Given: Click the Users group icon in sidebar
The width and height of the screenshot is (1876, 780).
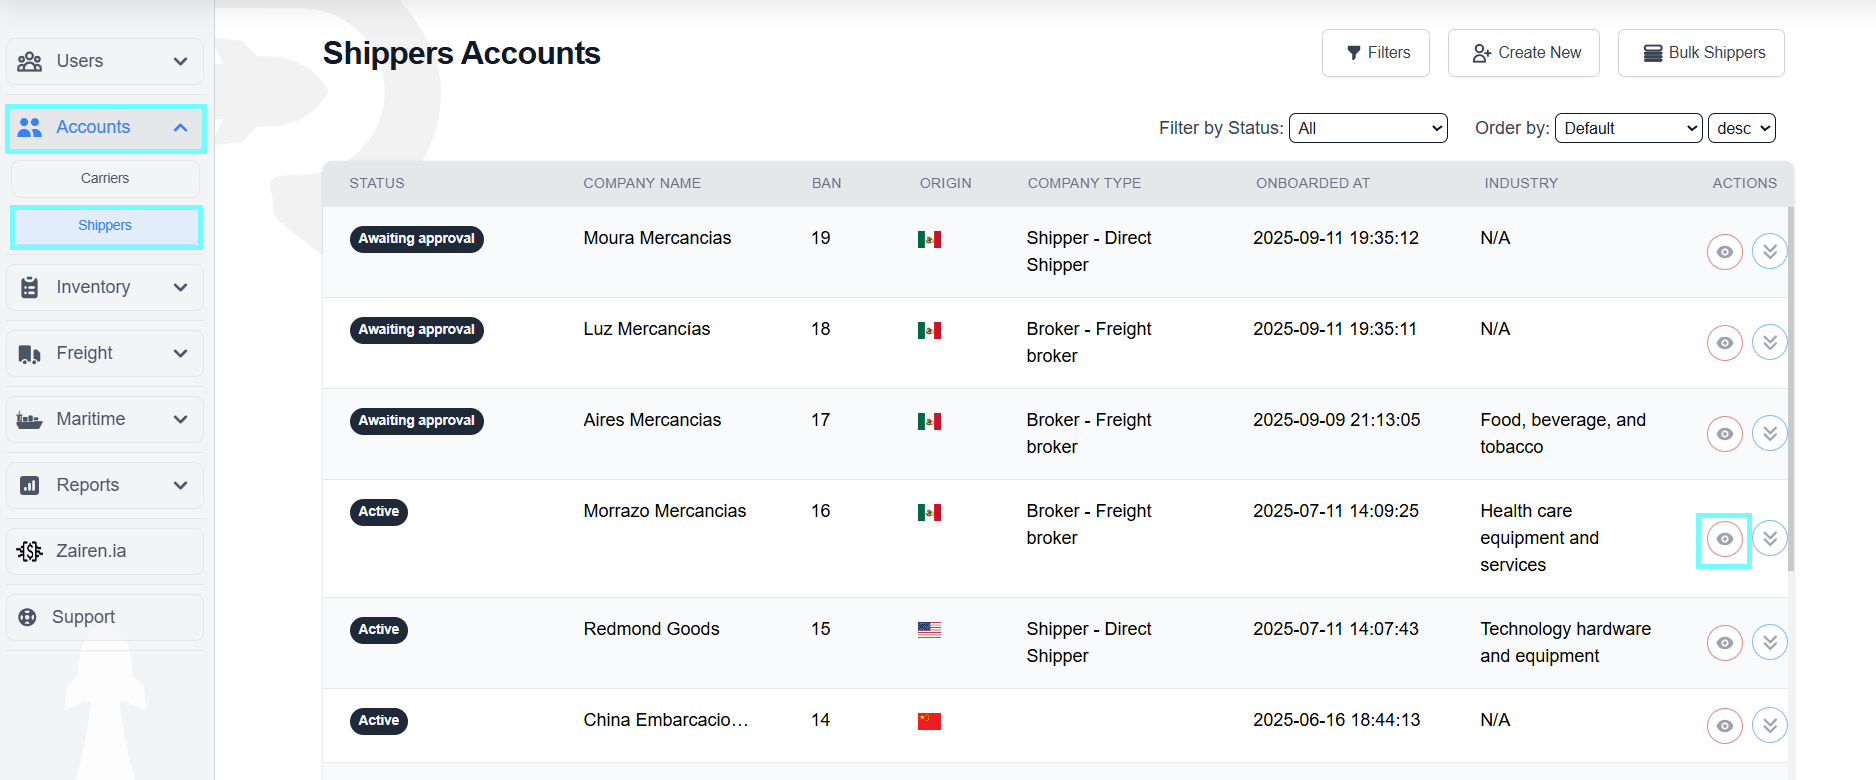Looking at the screenshot, I should click(x=30, y=62).
